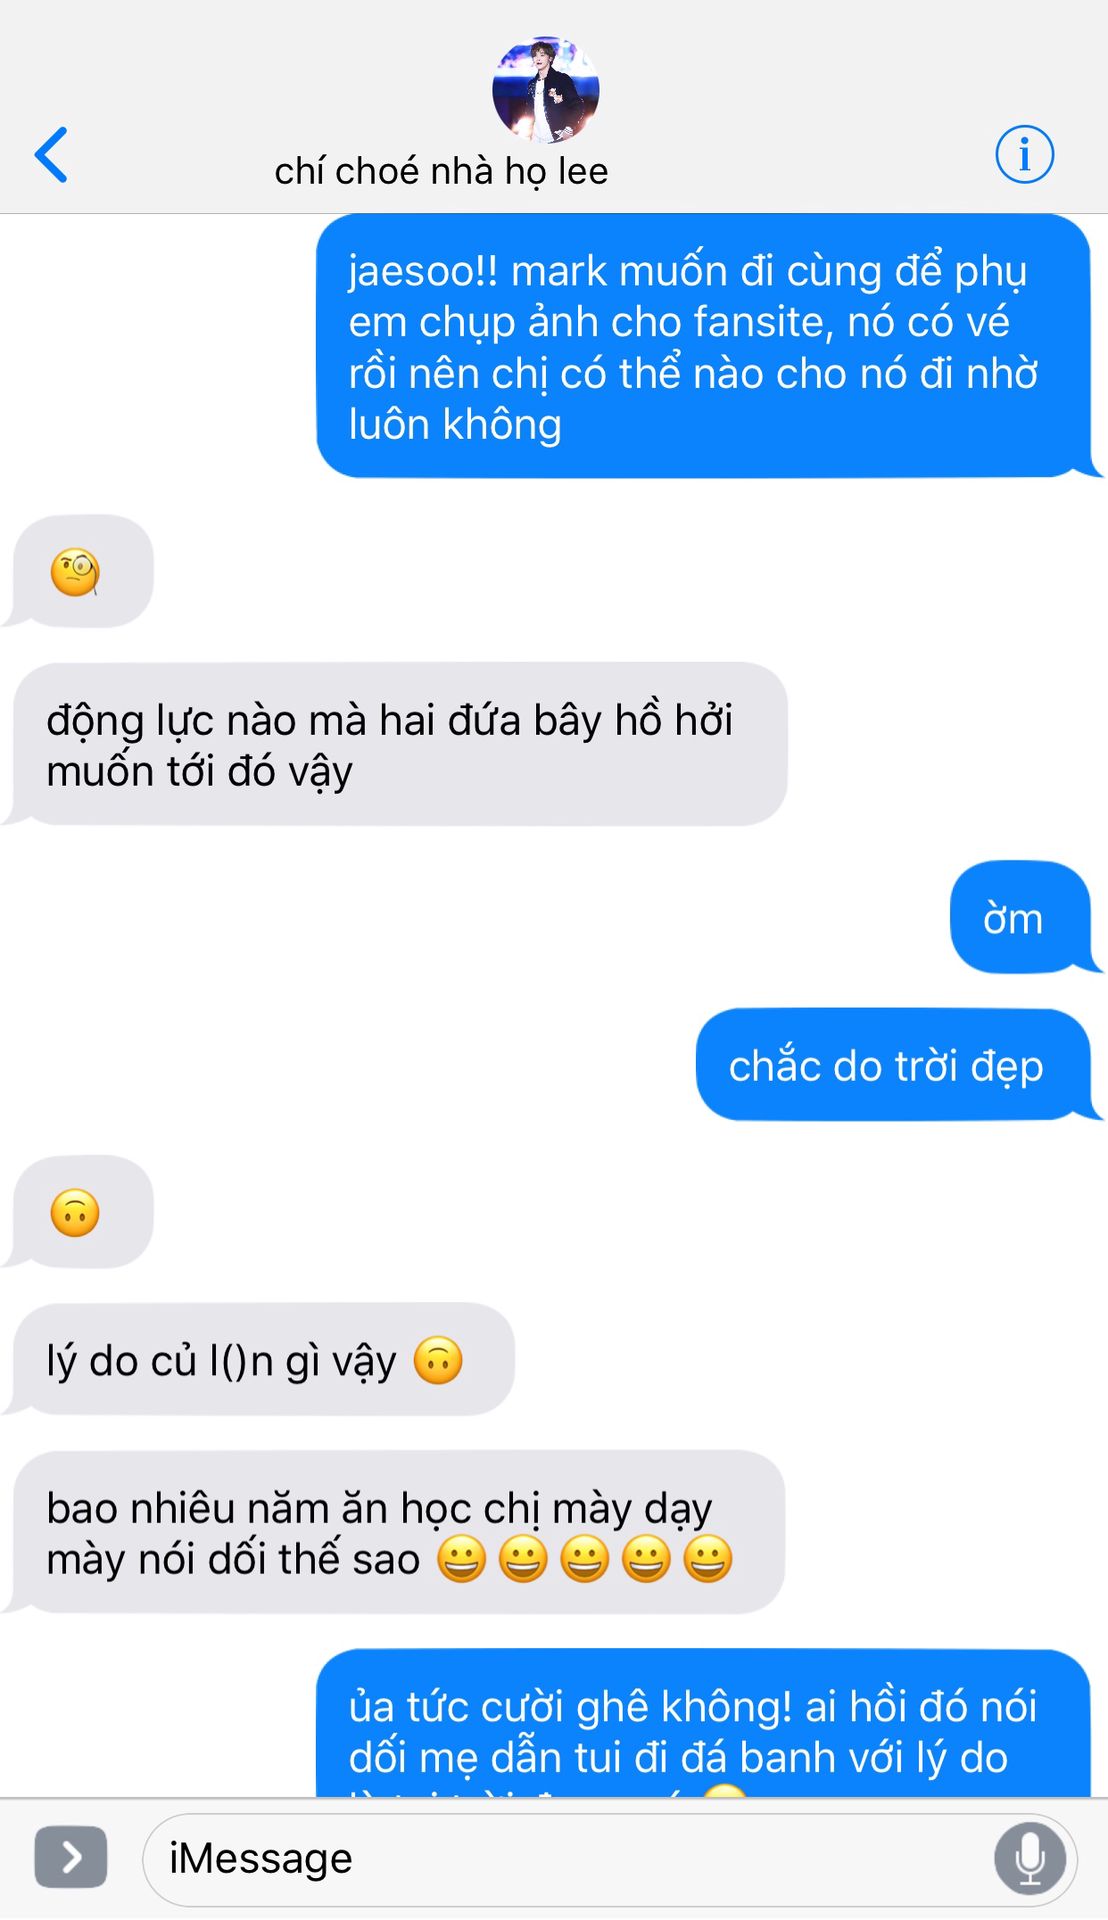1108x1920 pixels.
Task: Tap the first grinning emoji in row
Action: (462, 1558)
